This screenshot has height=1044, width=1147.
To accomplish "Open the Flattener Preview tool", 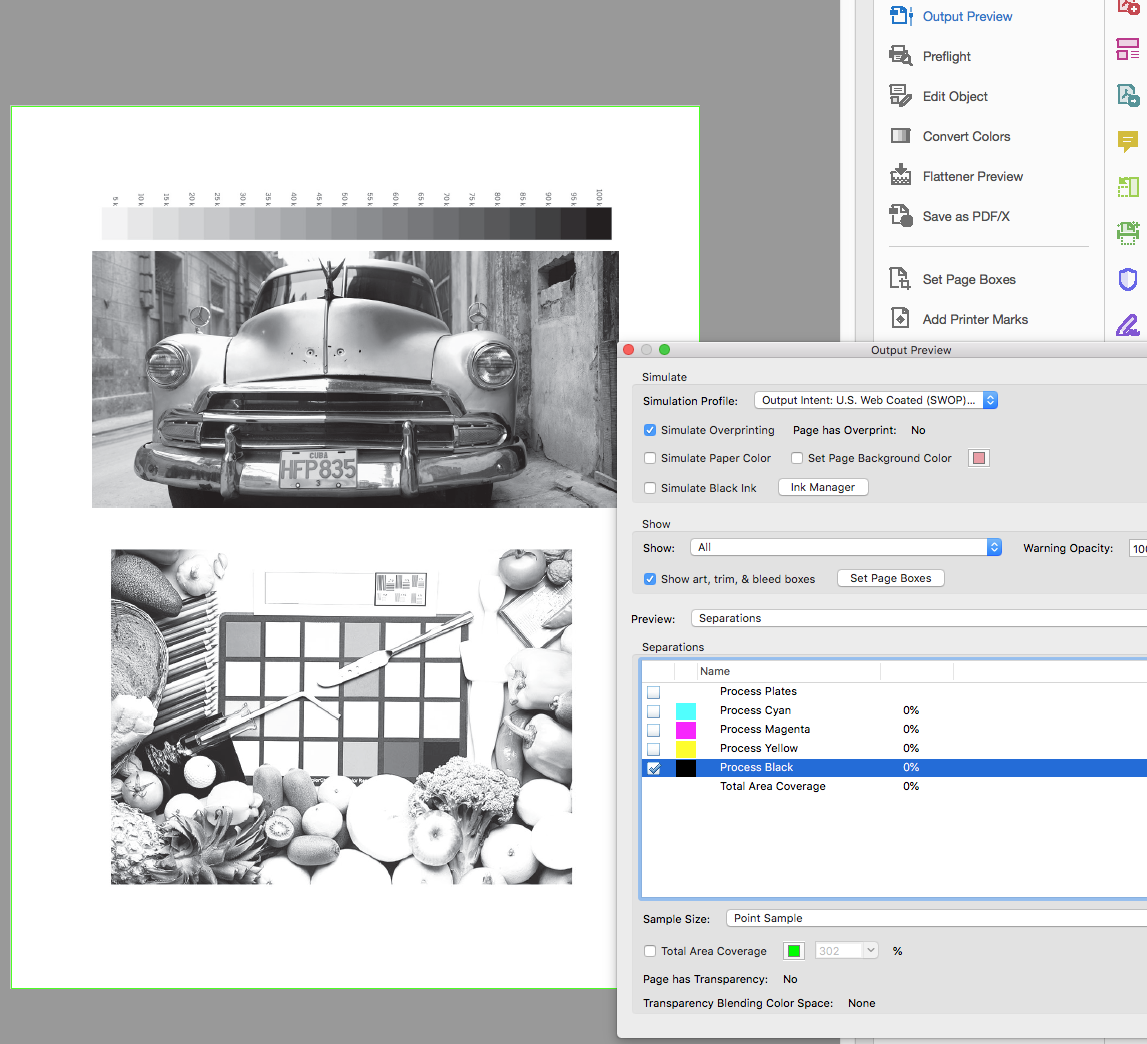I will (x=971, y=176).
